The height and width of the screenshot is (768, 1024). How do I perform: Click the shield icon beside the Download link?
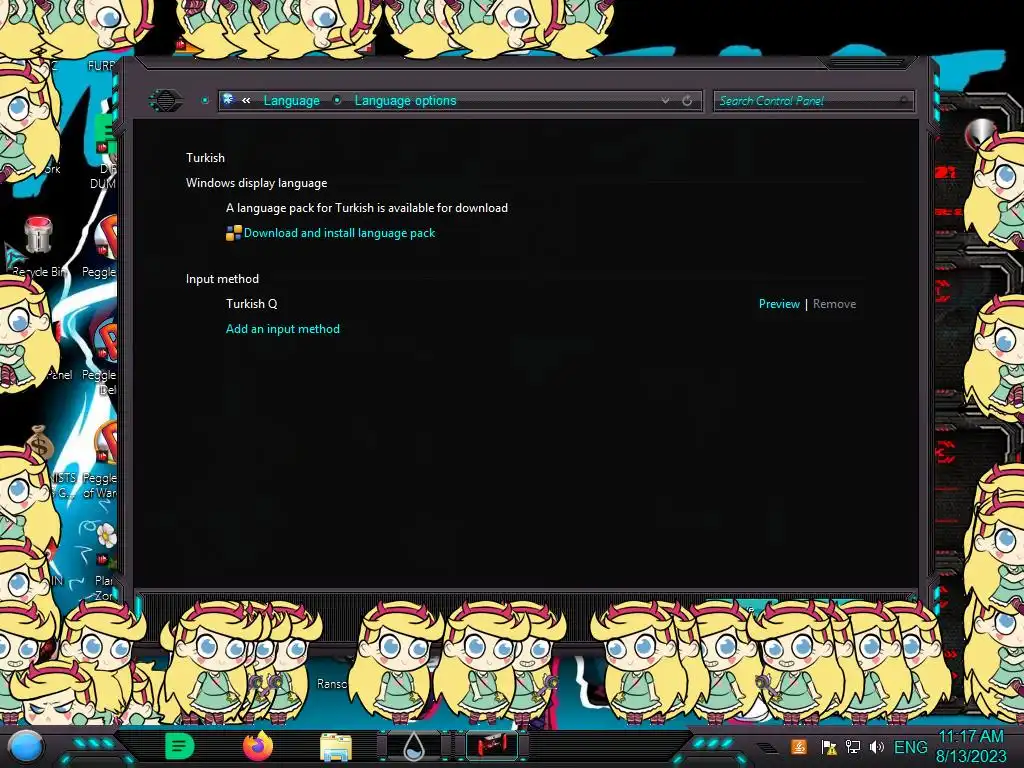(233, 233)
